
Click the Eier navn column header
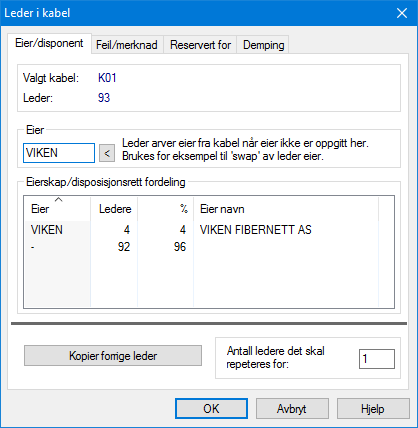286,209
